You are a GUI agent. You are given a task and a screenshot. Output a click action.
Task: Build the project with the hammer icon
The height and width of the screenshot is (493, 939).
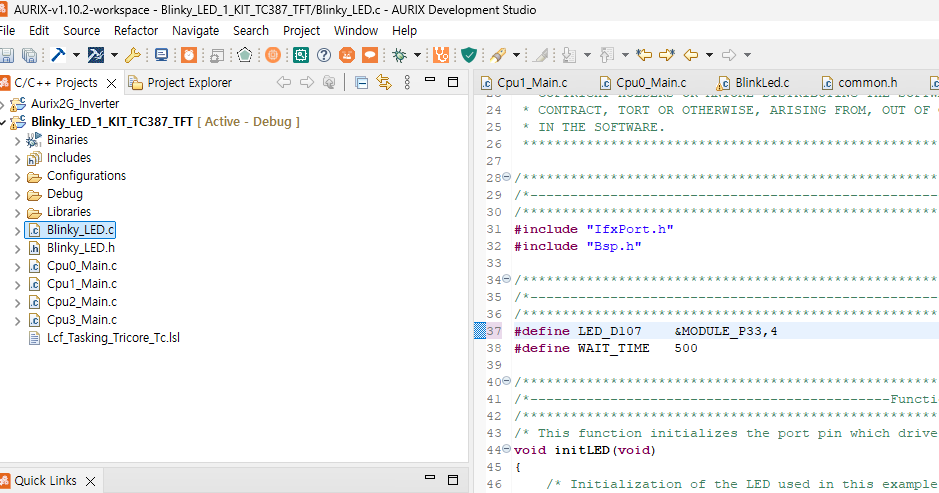pos(58,55)
